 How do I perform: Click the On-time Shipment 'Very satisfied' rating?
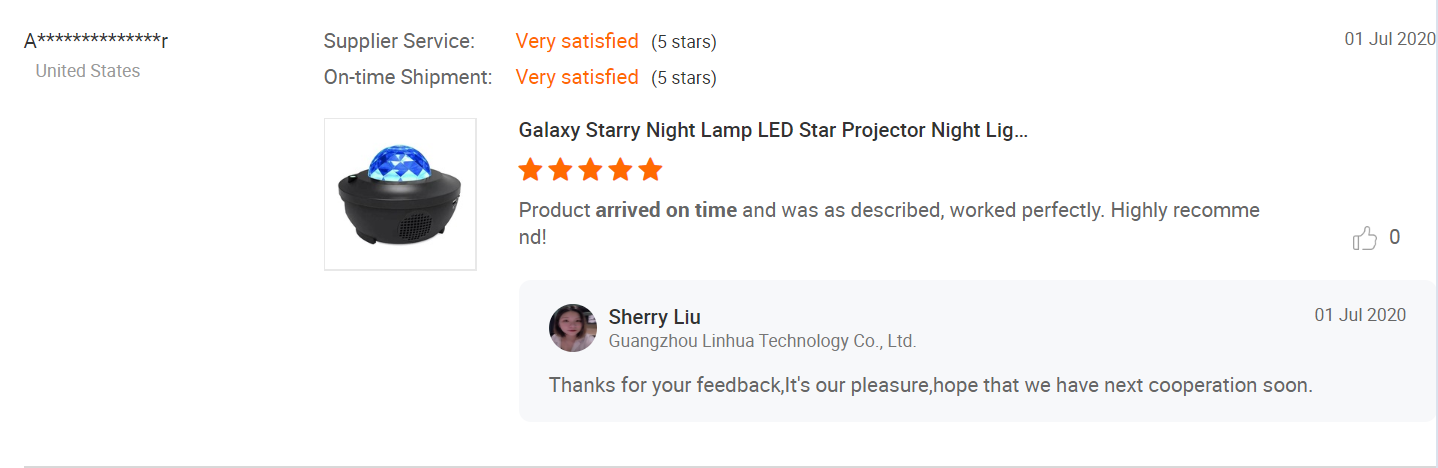click(x=577, y=77)
